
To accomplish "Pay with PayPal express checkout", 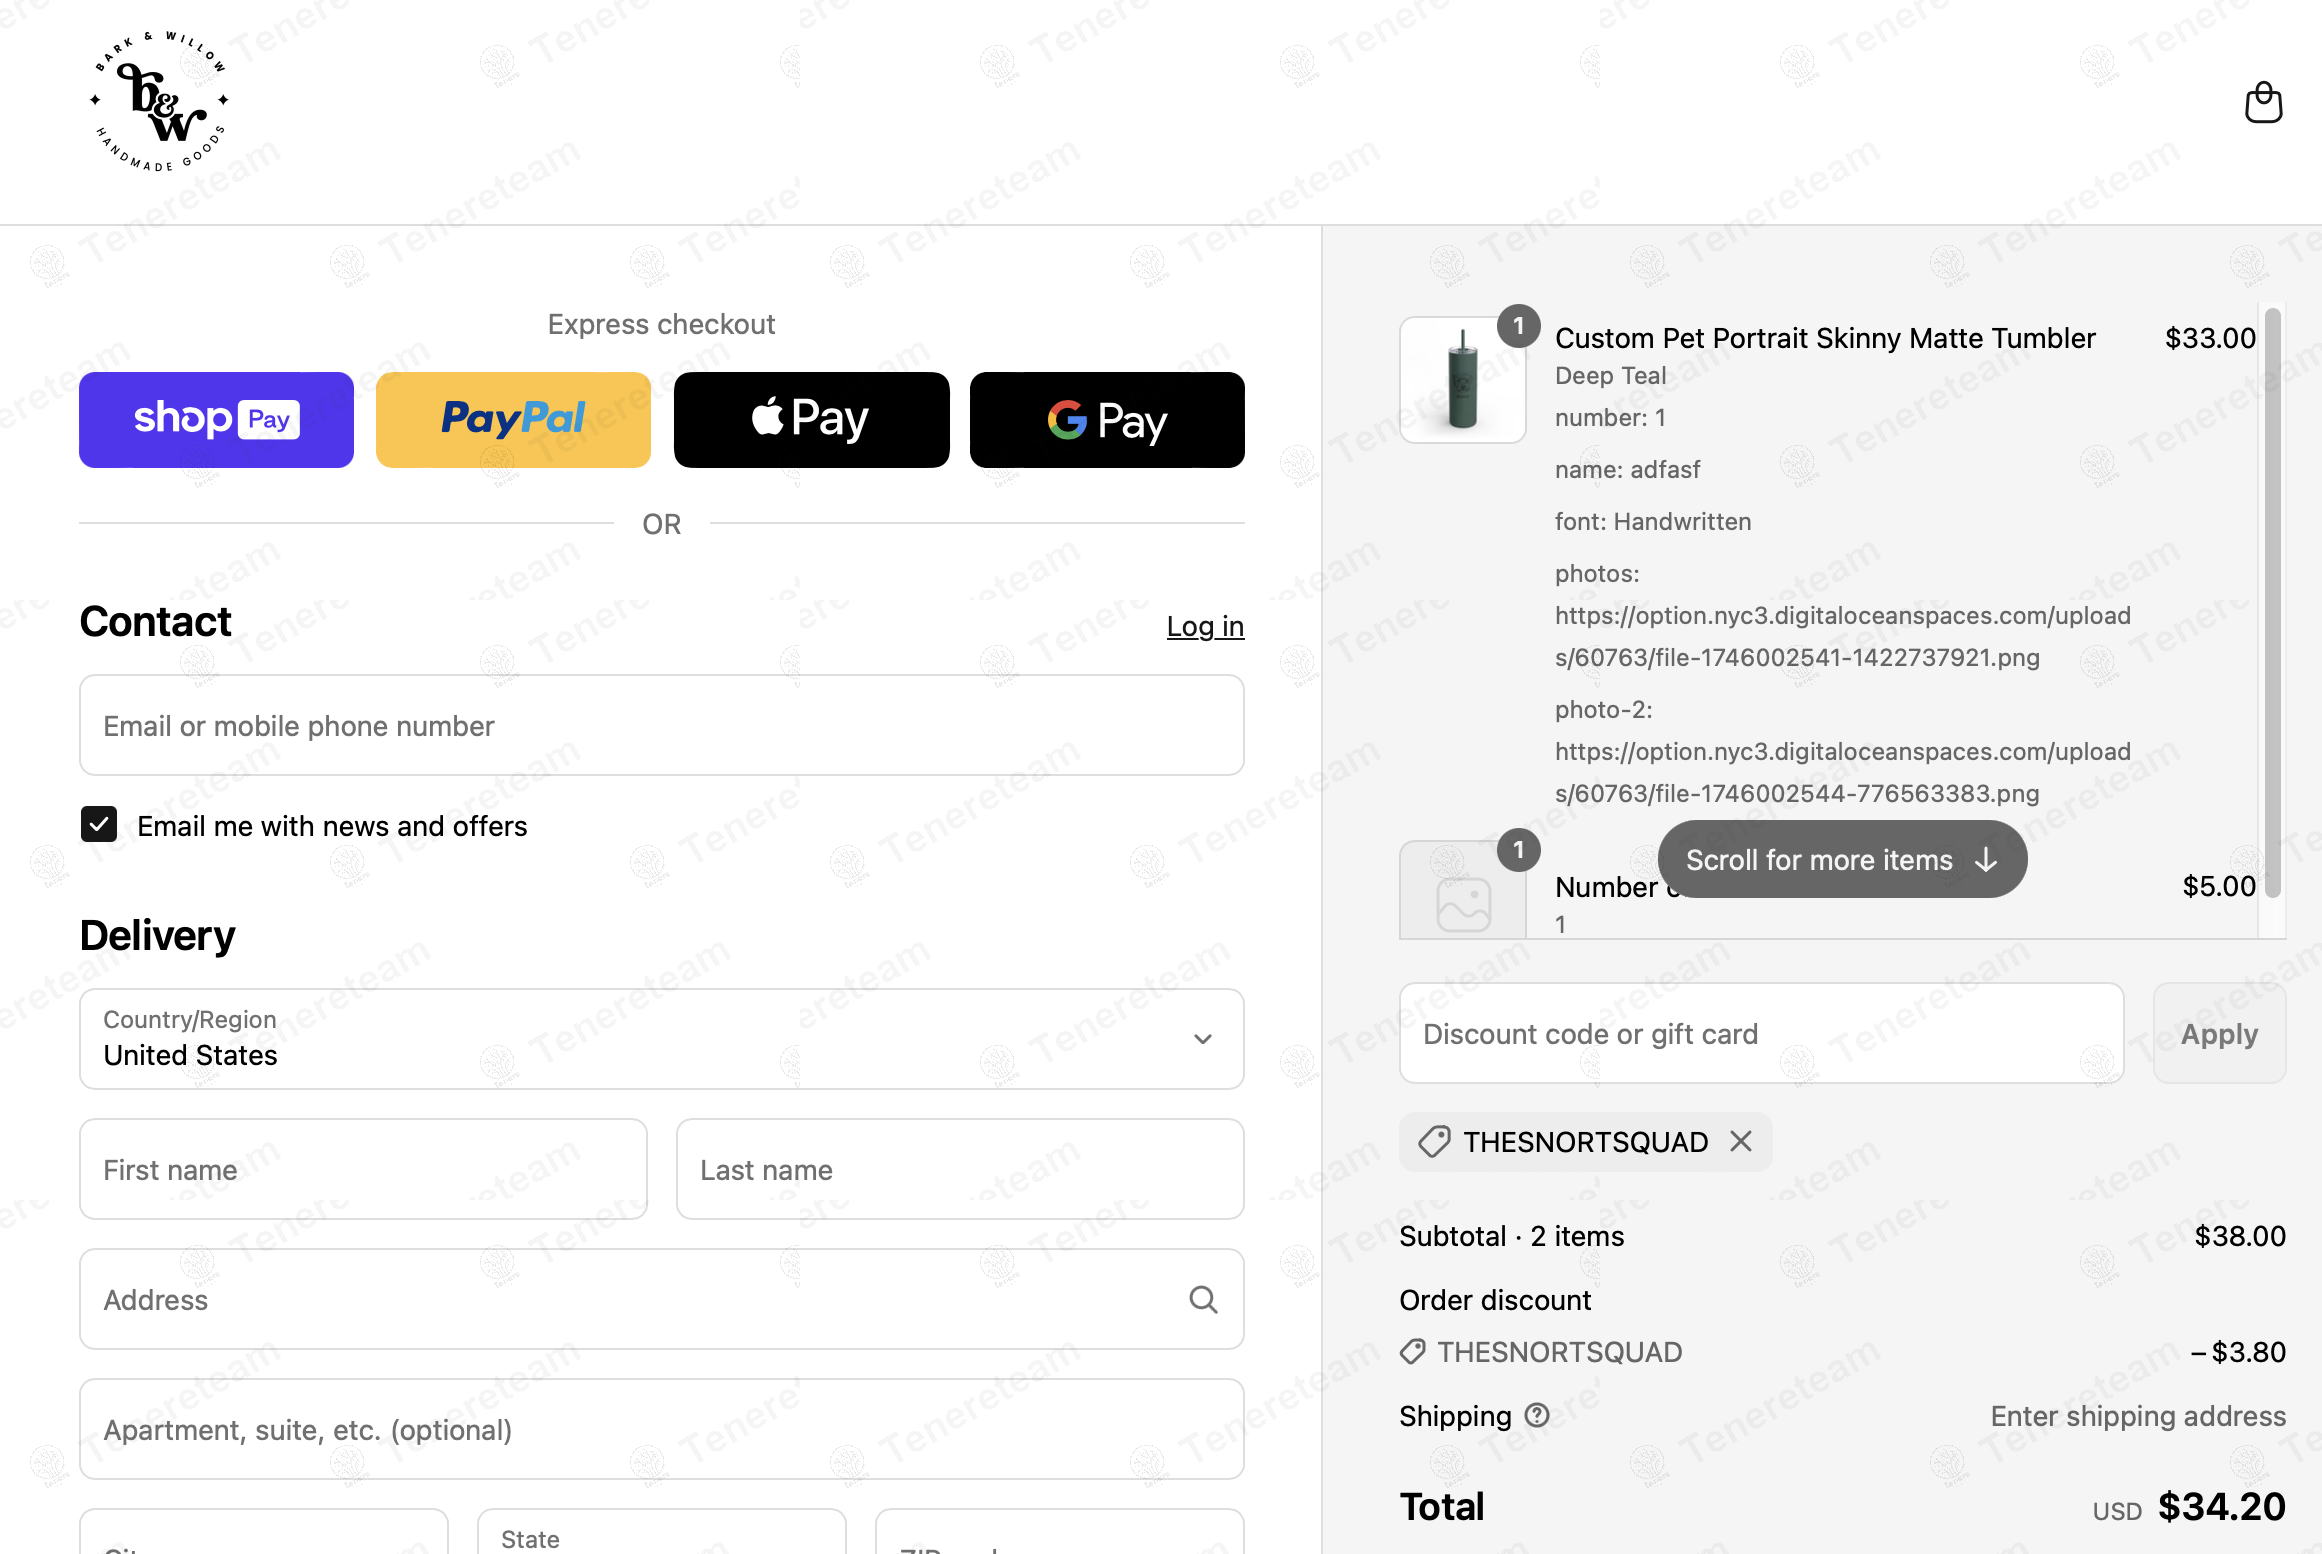I will point(513,420).
